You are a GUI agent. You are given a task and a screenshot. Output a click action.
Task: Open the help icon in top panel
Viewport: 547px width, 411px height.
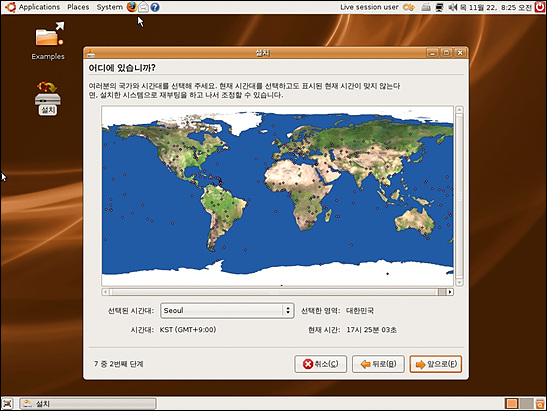click(155, 7)
